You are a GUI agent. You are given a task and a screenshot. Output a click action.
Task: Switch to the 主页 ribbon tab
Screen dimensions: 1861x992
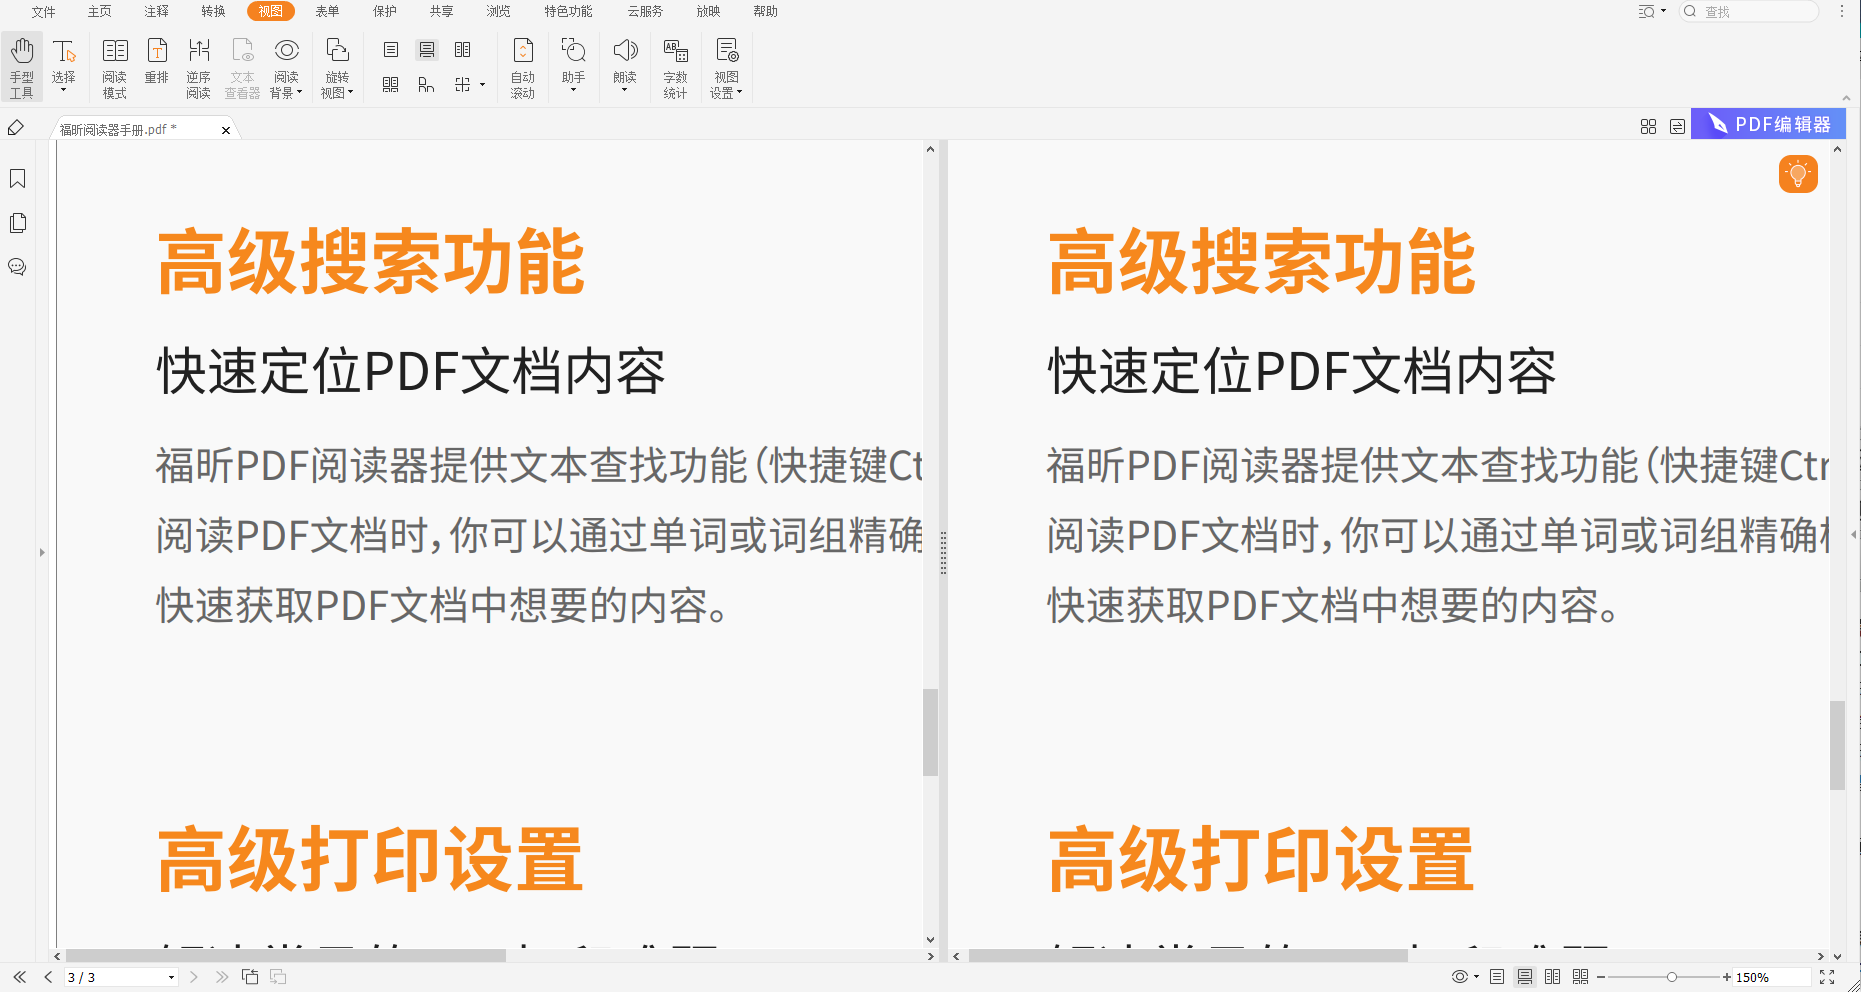pos(99,11)
